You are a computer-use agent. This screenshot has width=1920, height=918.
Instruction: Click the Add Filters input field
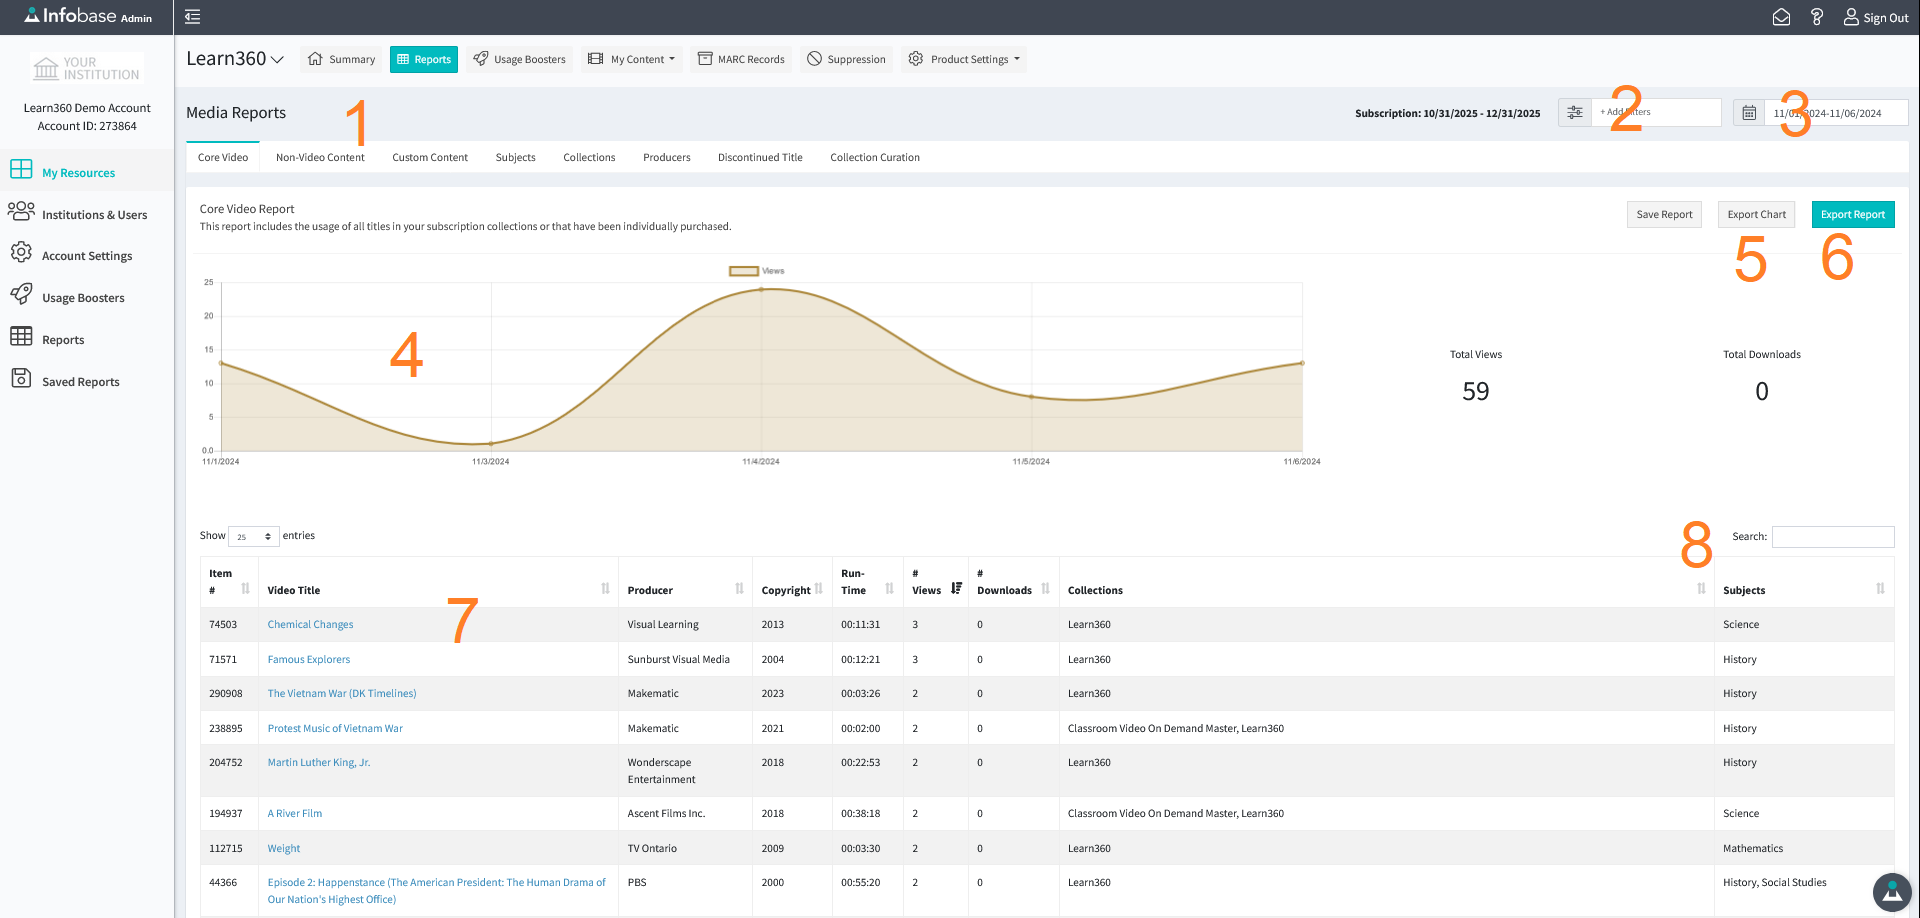1656,113
